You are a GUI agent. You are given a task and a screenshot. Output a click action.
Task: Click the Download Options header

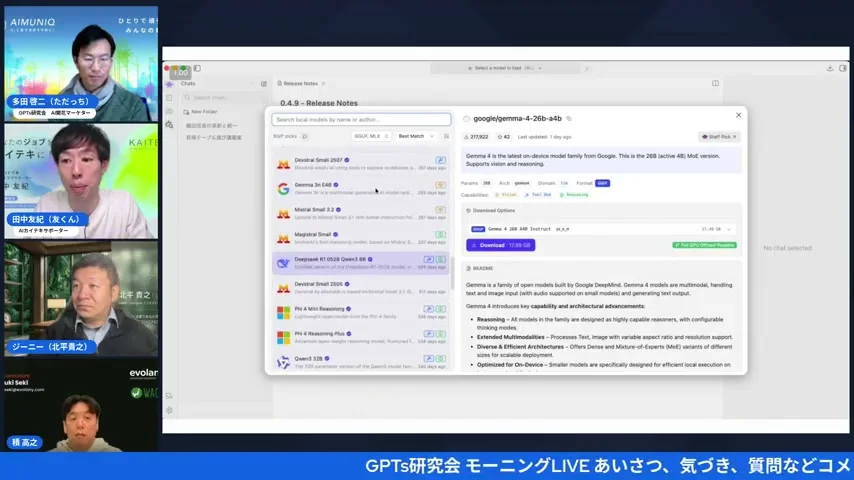pos(491,210)
